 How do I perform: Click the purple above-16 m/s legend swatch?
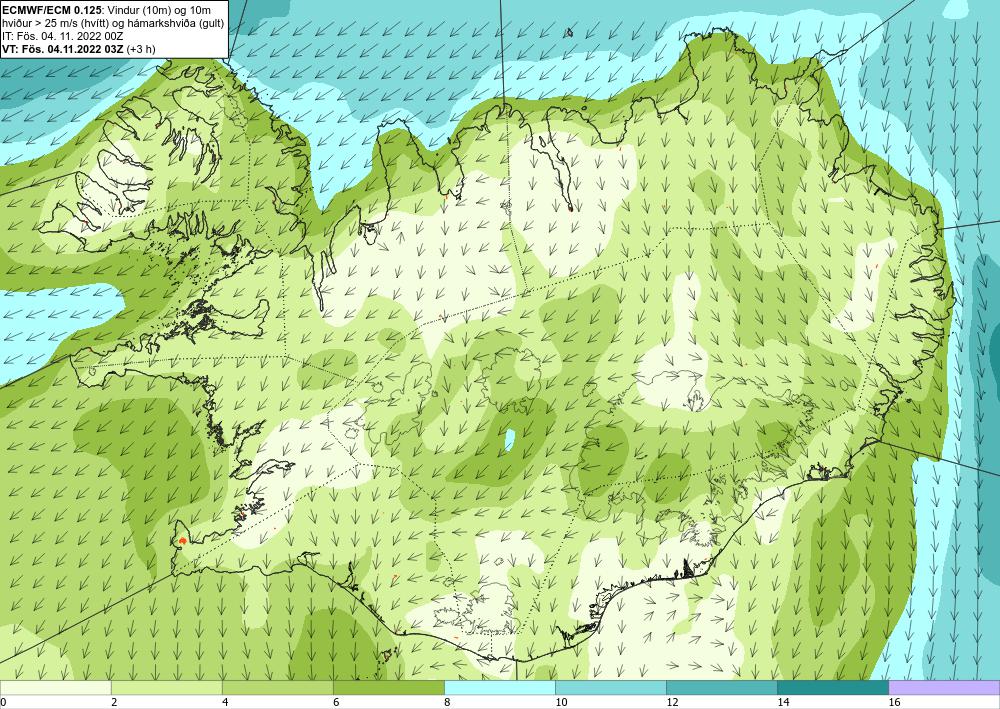coord(944,687)
